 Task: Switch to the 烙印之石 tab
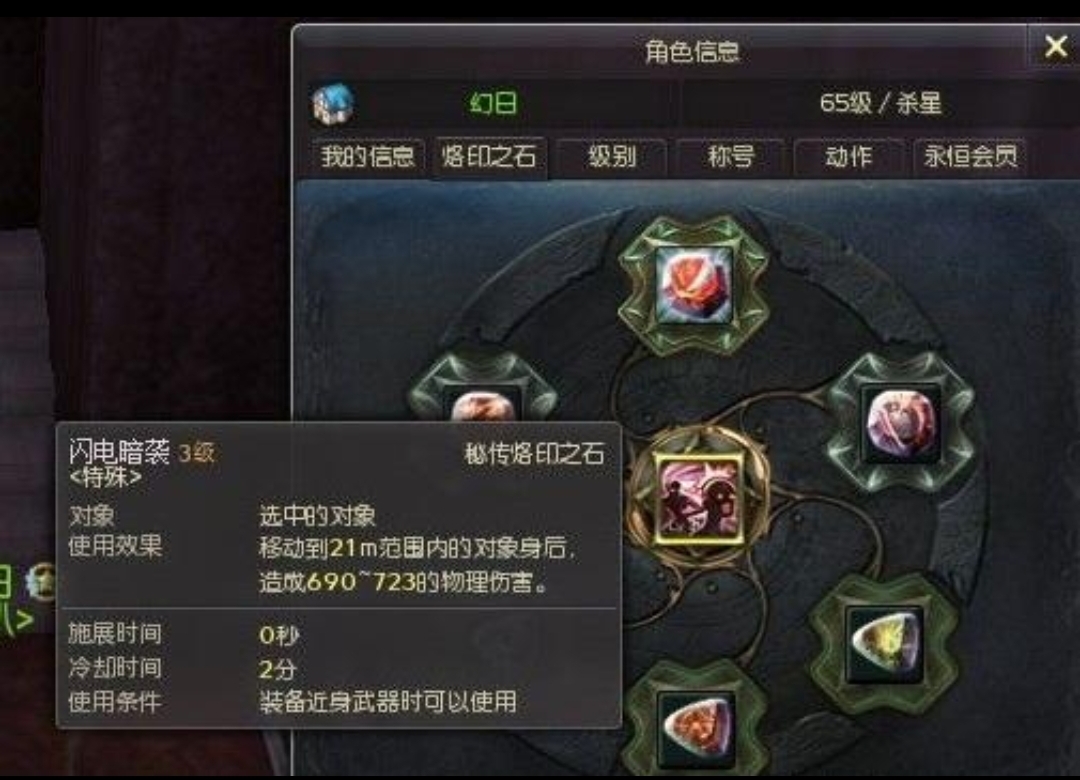[489, 157]
